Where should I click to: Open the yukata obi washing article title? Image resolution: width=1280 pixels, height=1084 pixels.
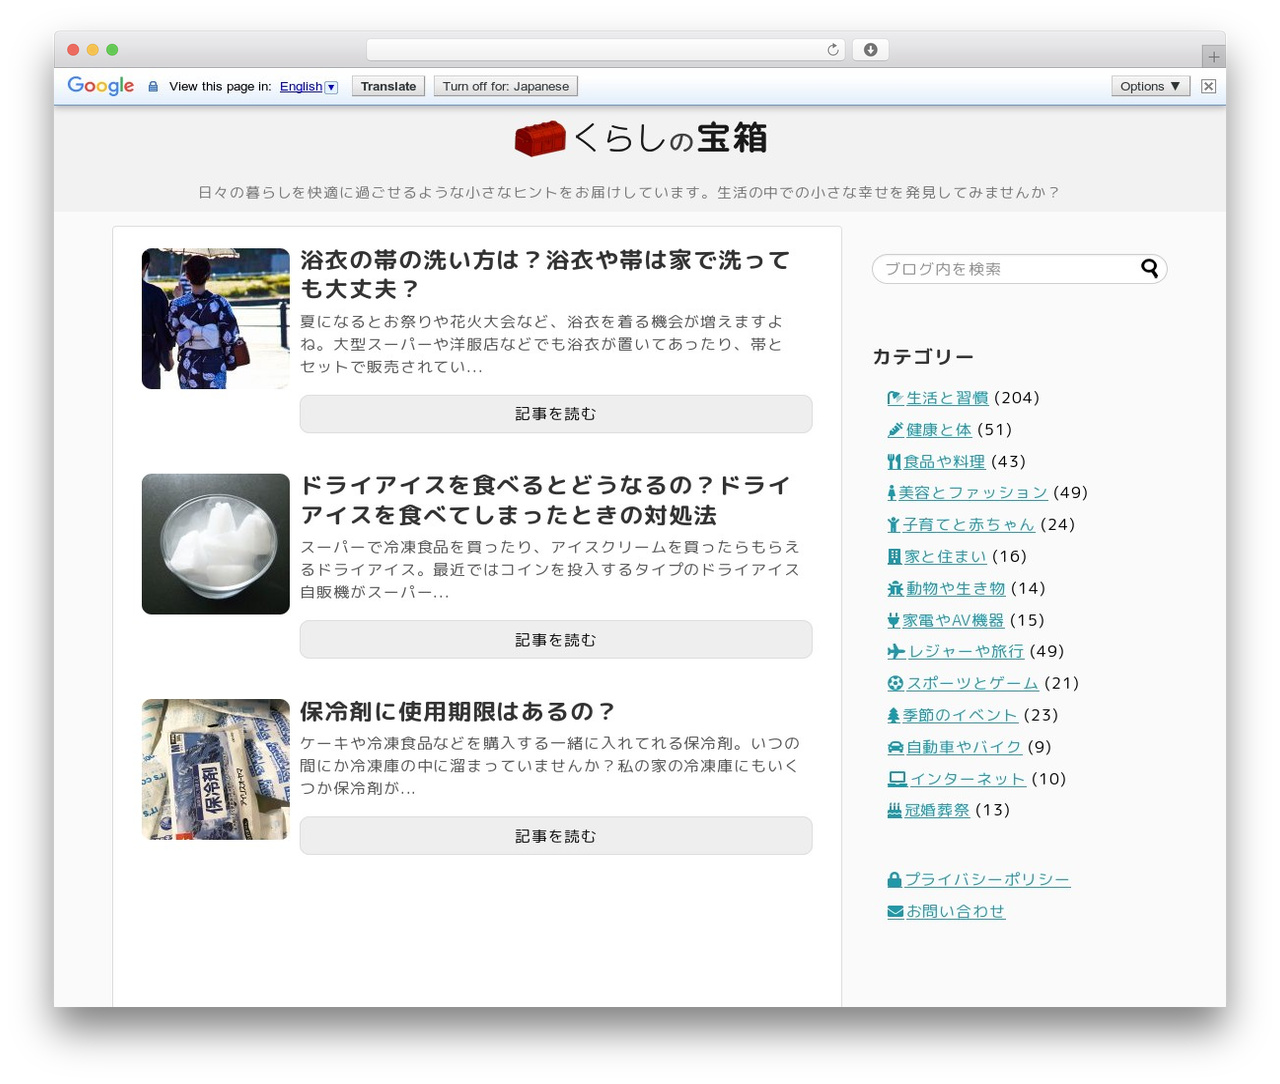coord(545,275)
